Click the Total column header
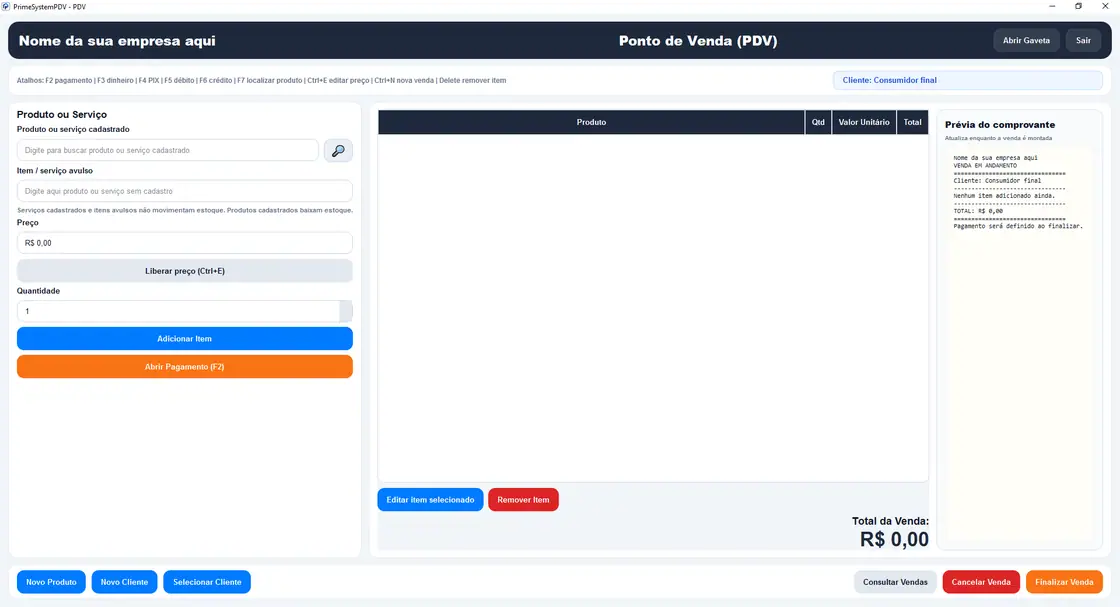1120x607 pixels. (x=912, y=122)
